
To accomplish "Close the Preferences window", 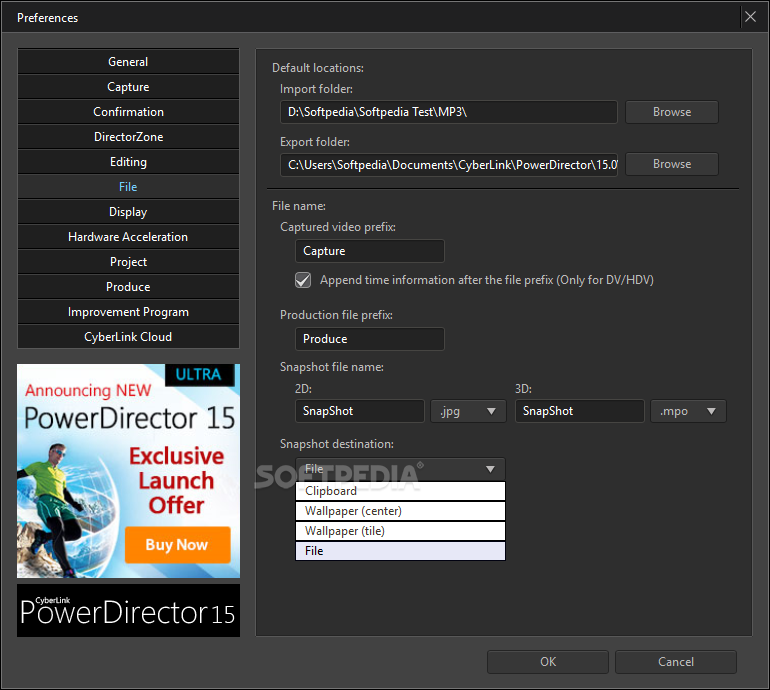I will pyautogui.click(x=750, y=17).
